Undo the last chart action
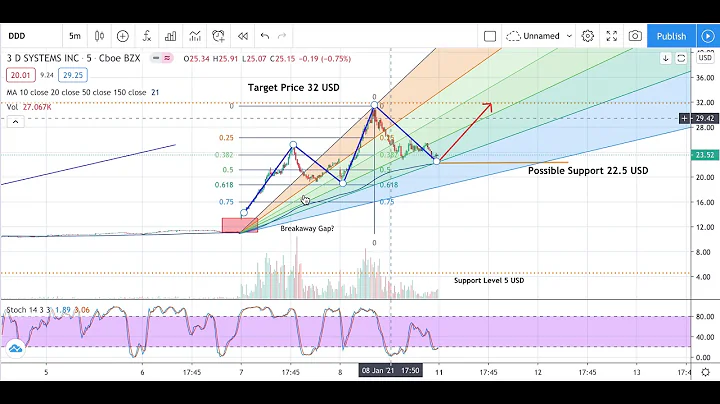720x404 pixels. click(x=264, y=36)
